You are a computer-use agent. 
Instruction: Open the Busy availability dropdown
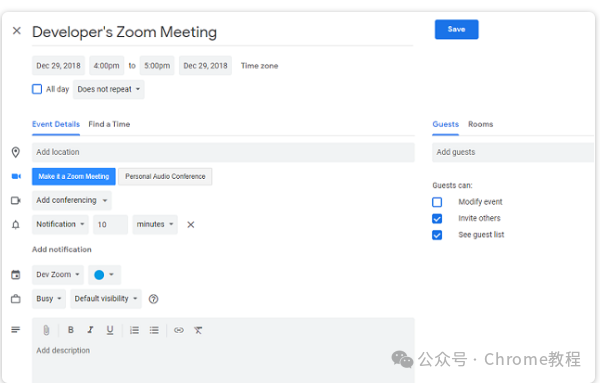(x=49, y=299)
